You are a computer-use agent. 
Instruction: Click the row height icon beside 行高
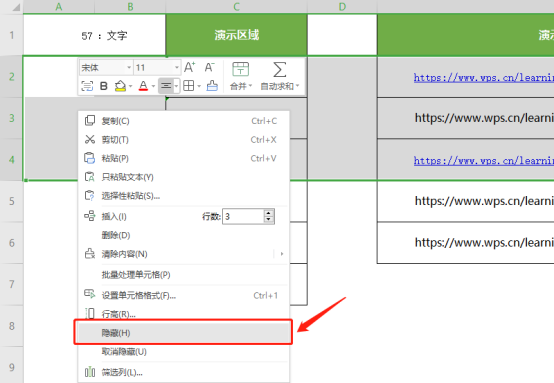point(90,313)
